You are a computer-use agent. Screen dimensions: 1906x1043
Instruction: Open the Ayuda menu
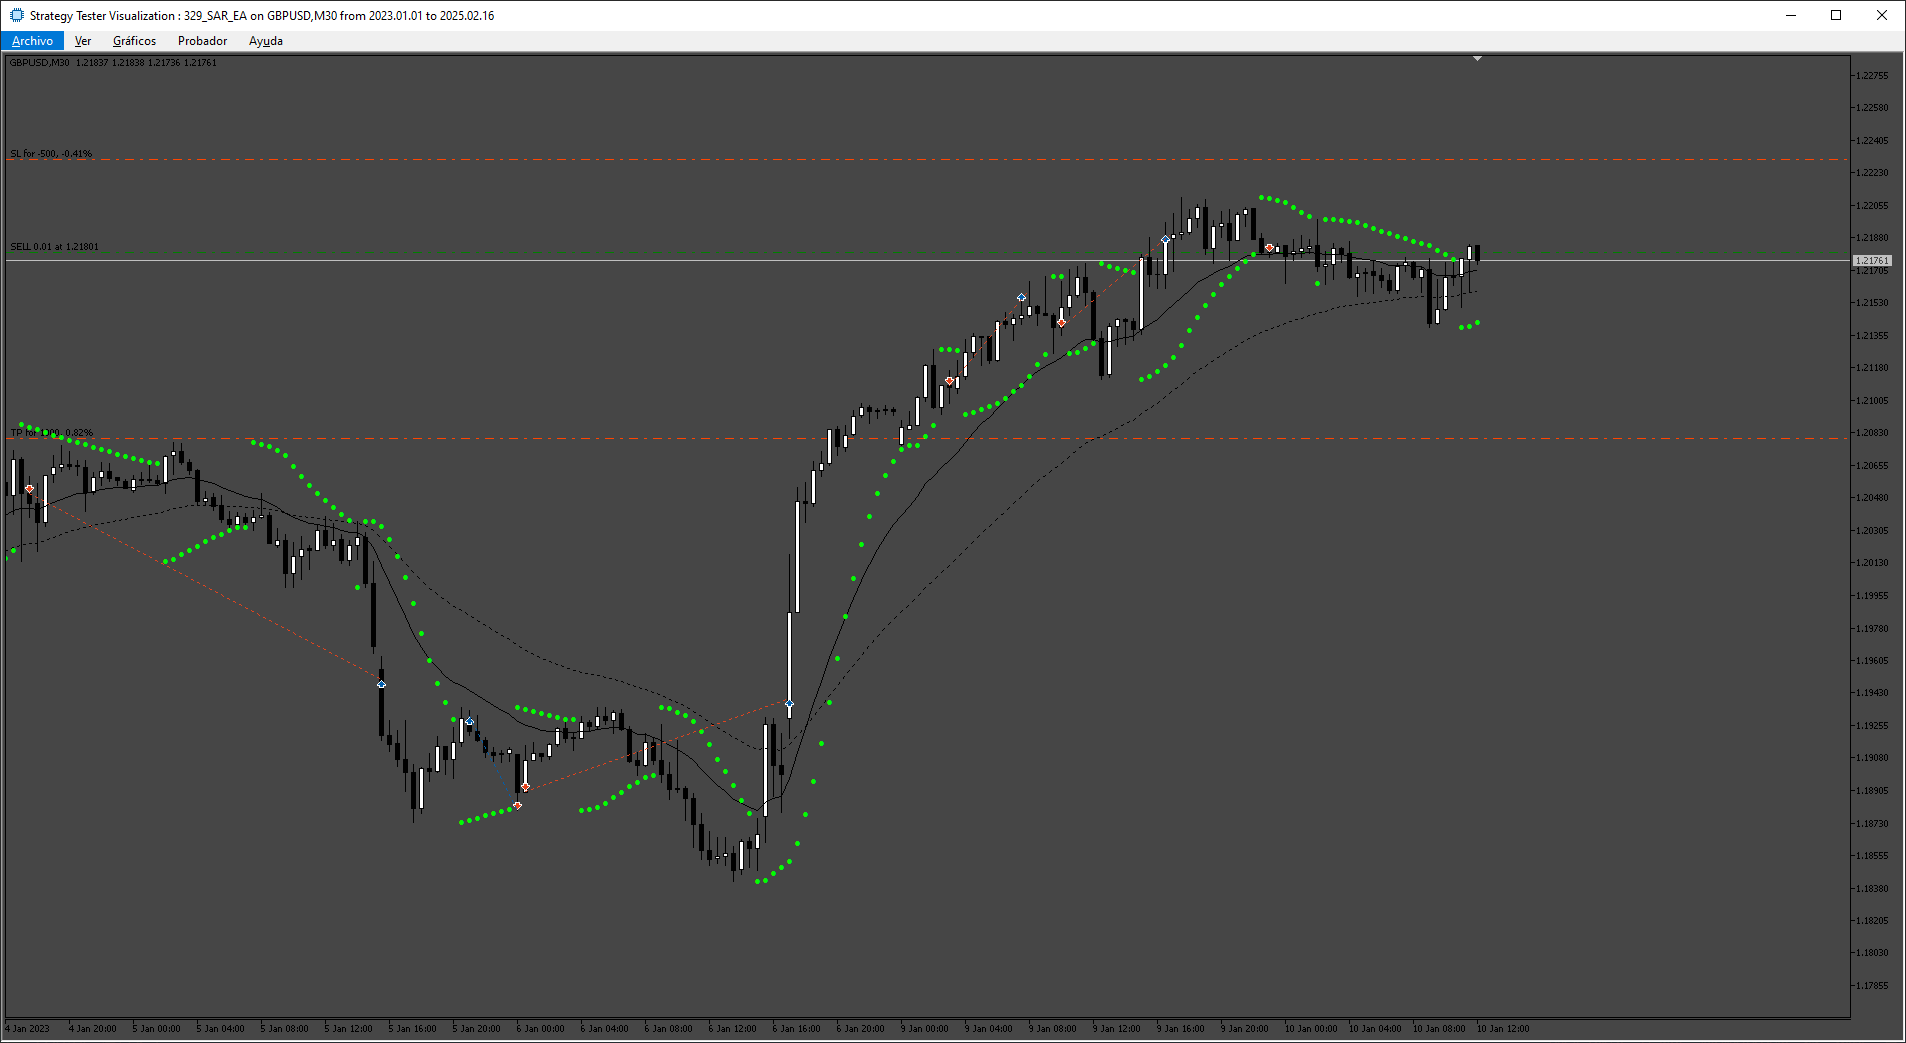point(266,41)
